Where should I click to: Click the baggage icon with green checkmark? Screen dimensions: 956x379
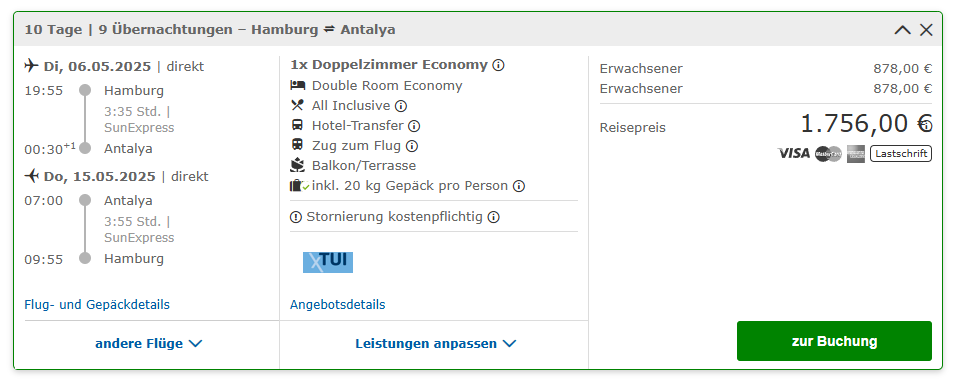[x=299, y=186]
